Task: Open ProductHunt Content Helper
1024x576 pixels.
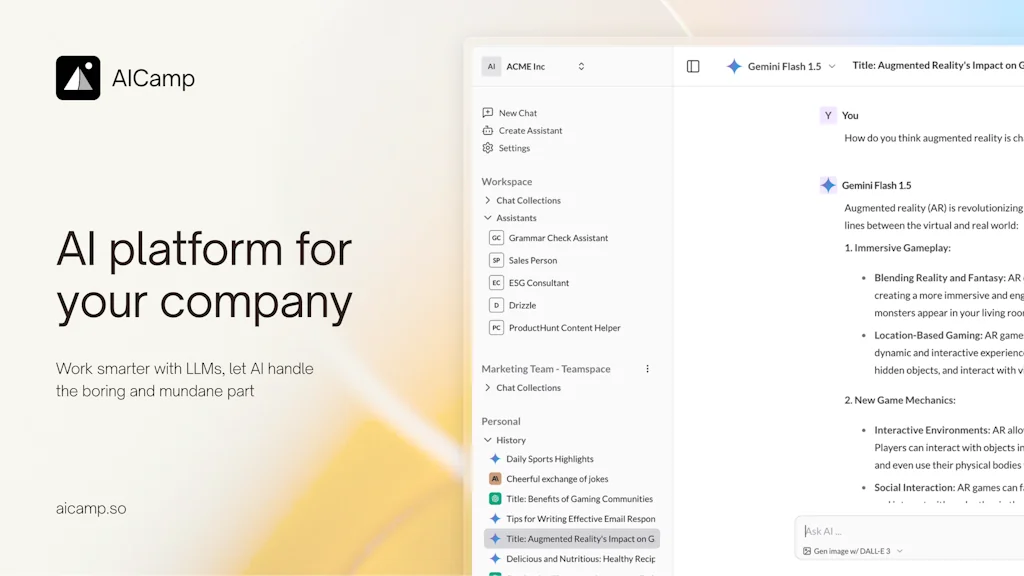Action: click(x=565, y=328)
